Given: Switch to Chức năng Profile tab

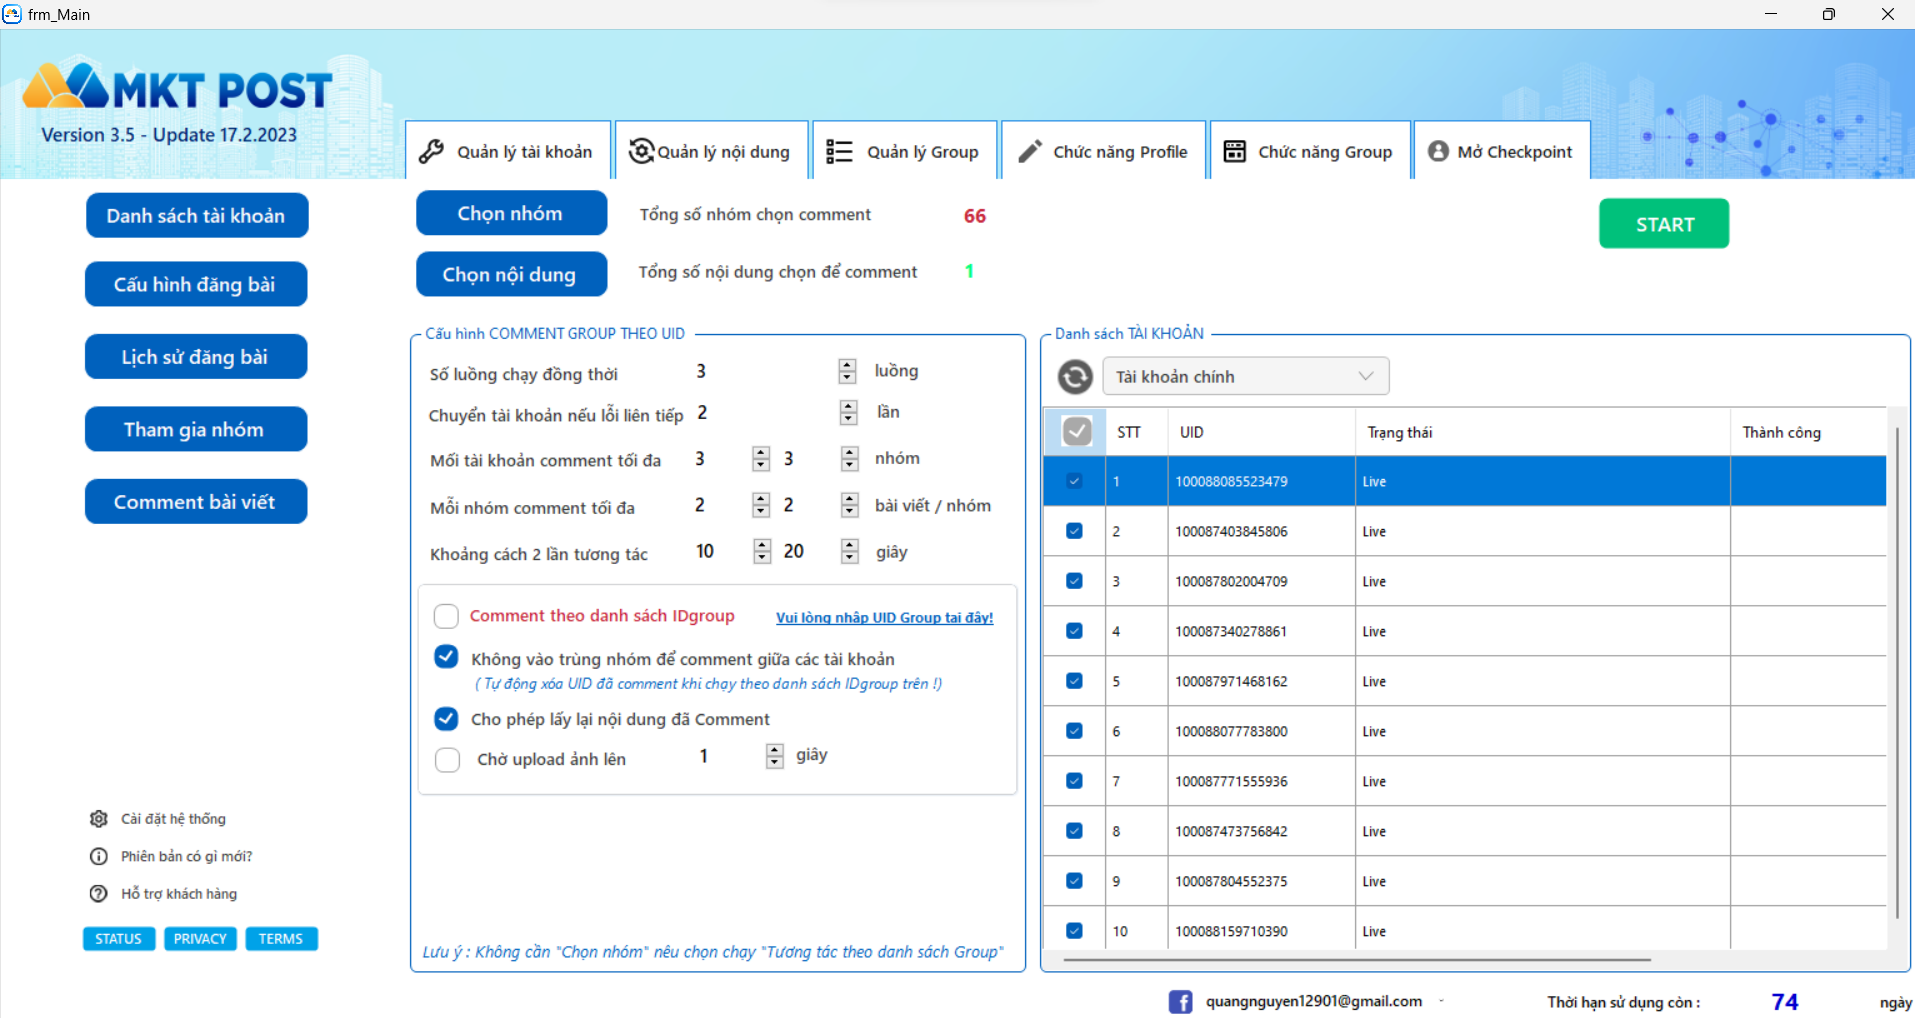Looking at the screenshot, I should [x=1103, y=151].
